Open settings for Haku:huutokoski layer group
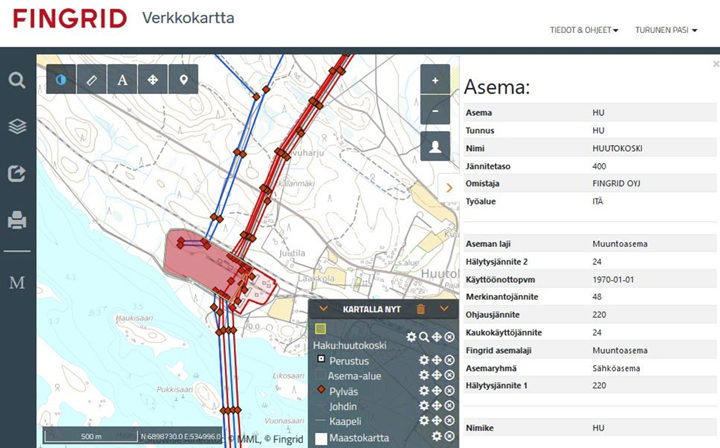 coord(411,337)
